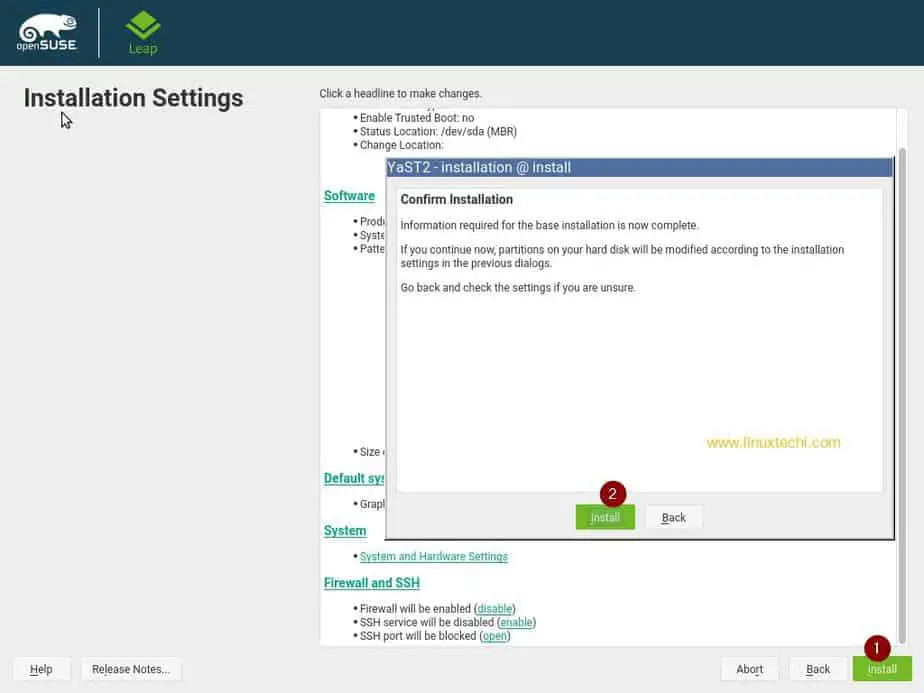Abort the installation
This screenshot has height=693, width=924.
coord(750,669)
